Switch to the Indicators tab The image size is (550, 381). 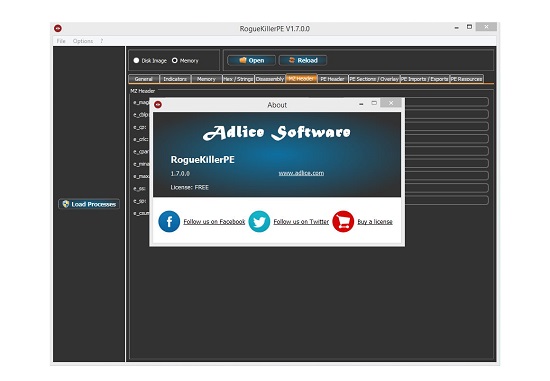point(175,79)
